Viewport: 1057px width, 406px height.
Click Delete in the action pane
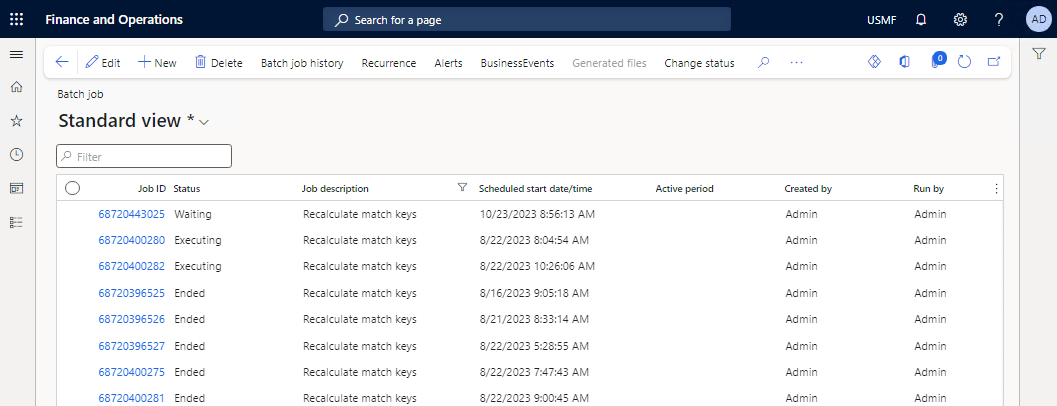(218, 63)
